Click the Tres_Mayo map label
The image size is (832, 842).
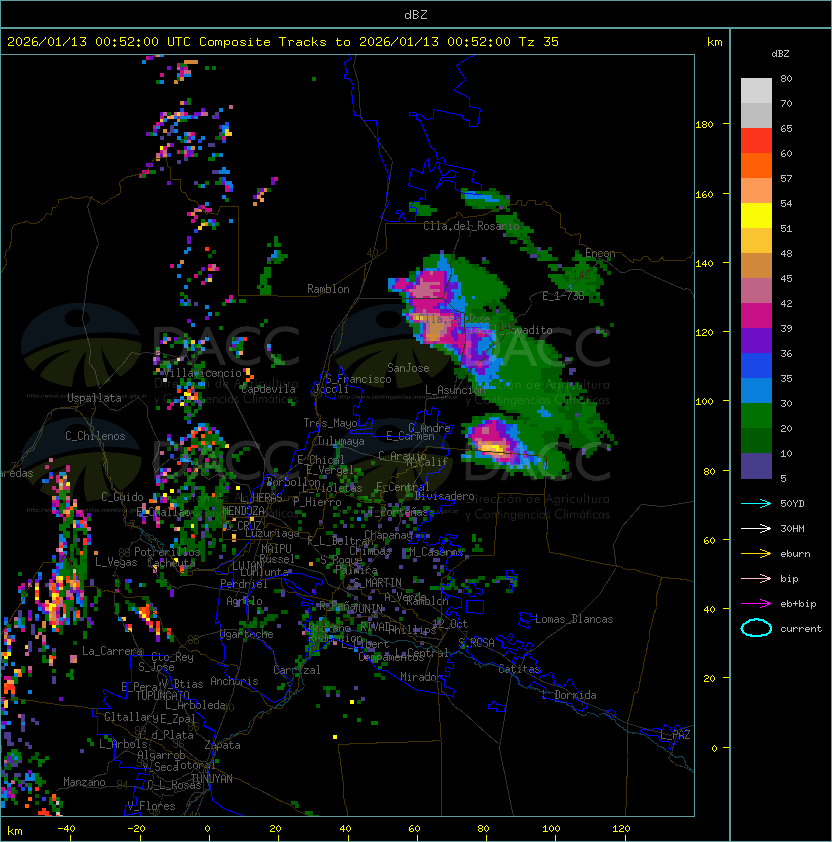[330, 423]
